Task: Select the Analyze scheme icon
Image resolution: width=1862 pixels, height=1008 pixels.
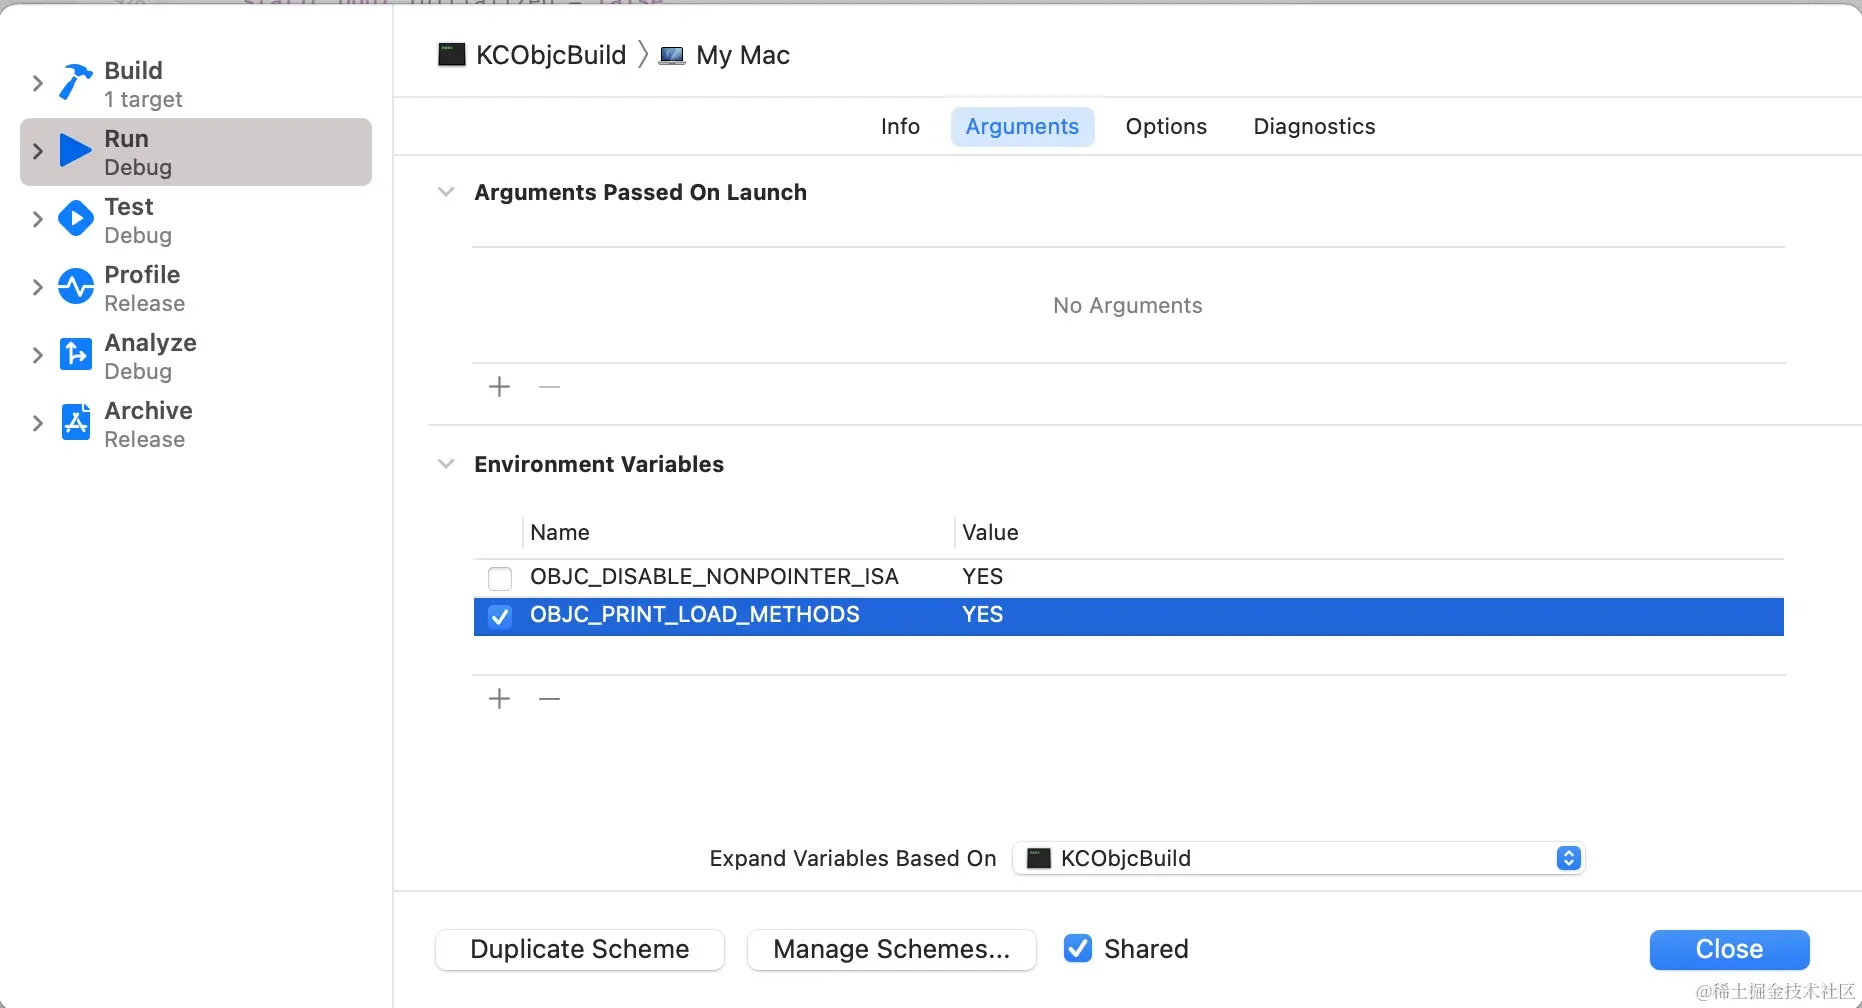Action: coord(75,355)
